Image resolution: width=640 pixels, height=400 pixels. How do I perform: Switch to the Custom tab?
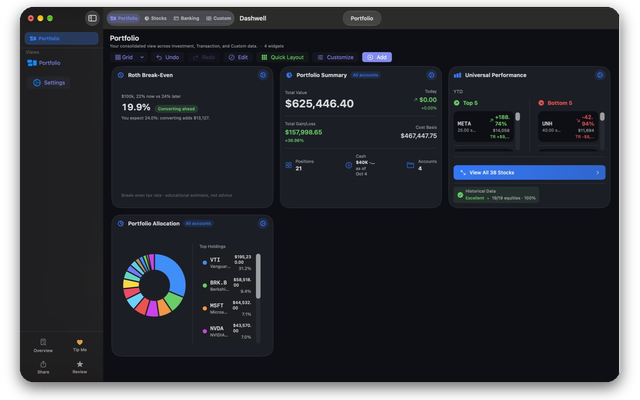pyautogui.click(x=218, y=18)
